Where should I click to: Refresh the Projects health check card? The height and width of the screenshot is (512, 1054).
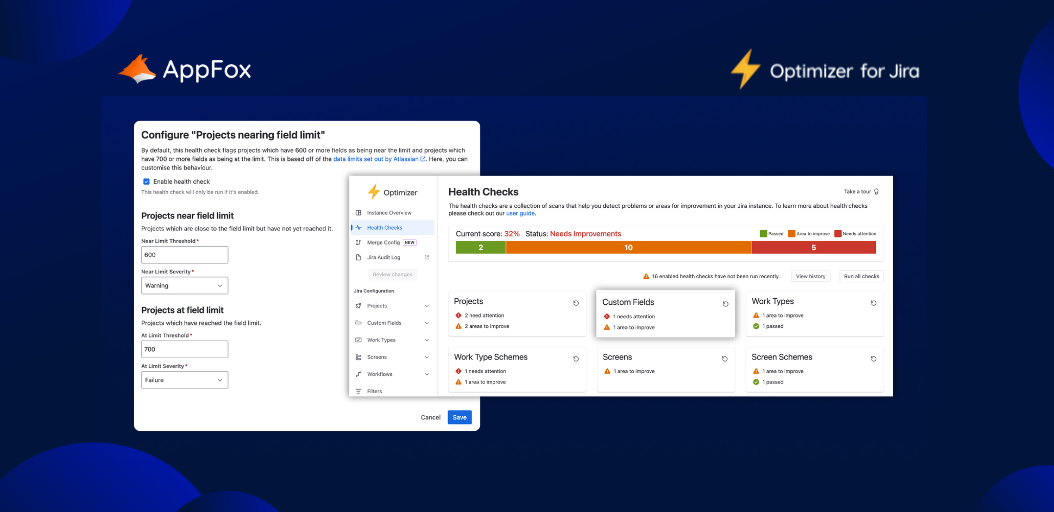[x=575, y=303]
